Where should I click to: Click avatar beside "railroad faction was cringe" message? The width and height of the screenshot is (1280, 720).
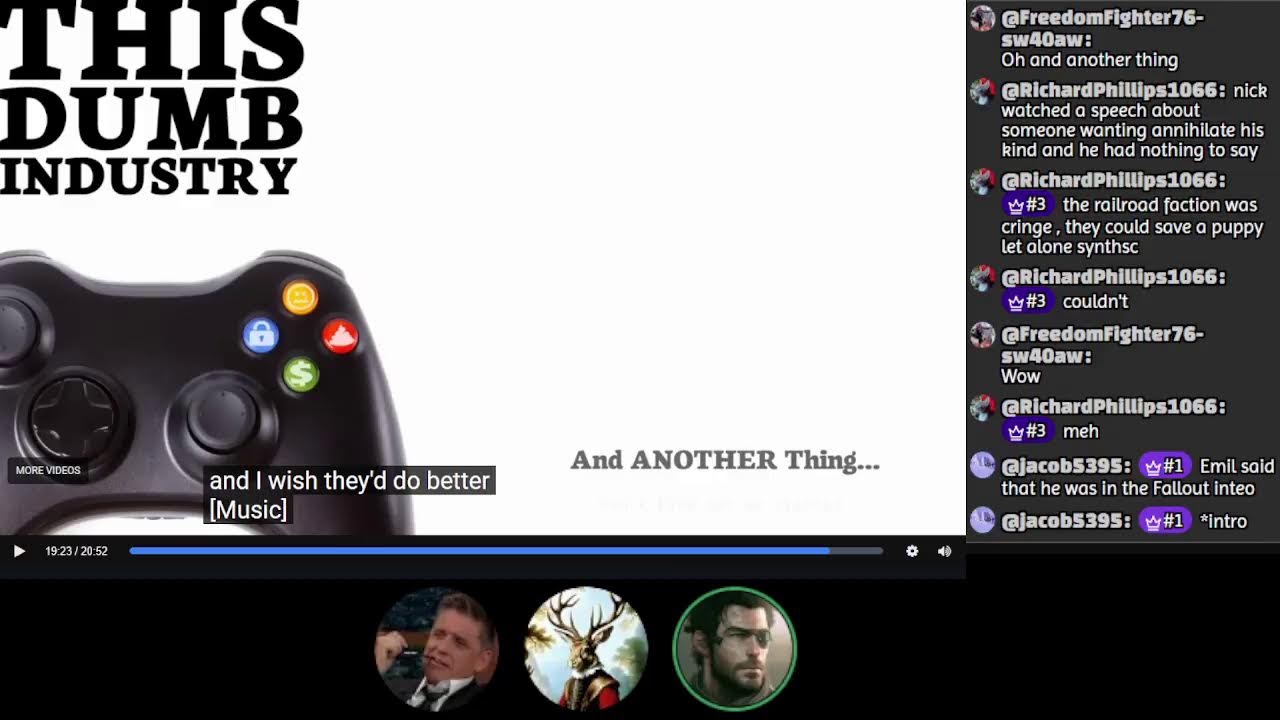tap(983, 181)
